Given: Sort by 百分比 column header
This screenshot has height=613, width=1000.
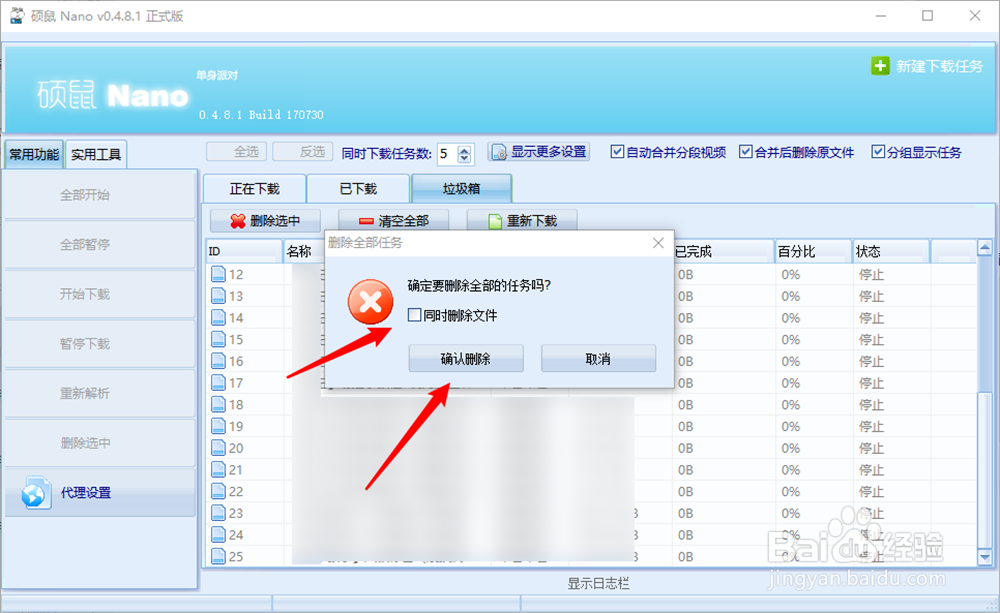Looking at the screenshot, I should (813, 251).
